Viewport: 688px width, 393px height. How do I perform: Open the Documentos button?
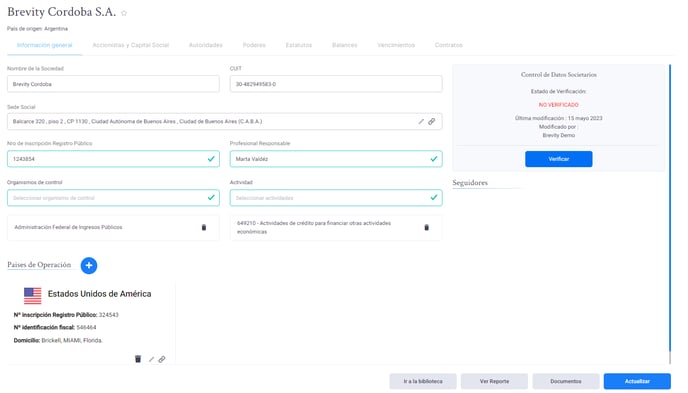tap(566, 381)
